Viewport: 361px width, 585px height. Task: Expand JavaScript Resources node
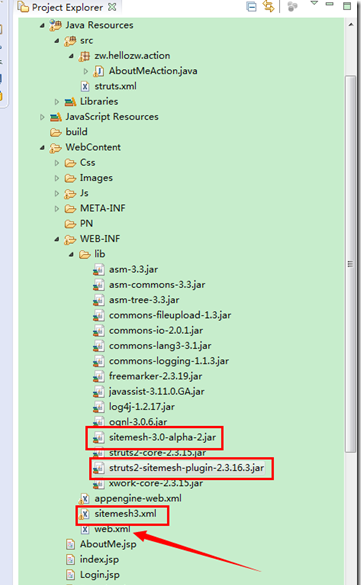[42, 117]
